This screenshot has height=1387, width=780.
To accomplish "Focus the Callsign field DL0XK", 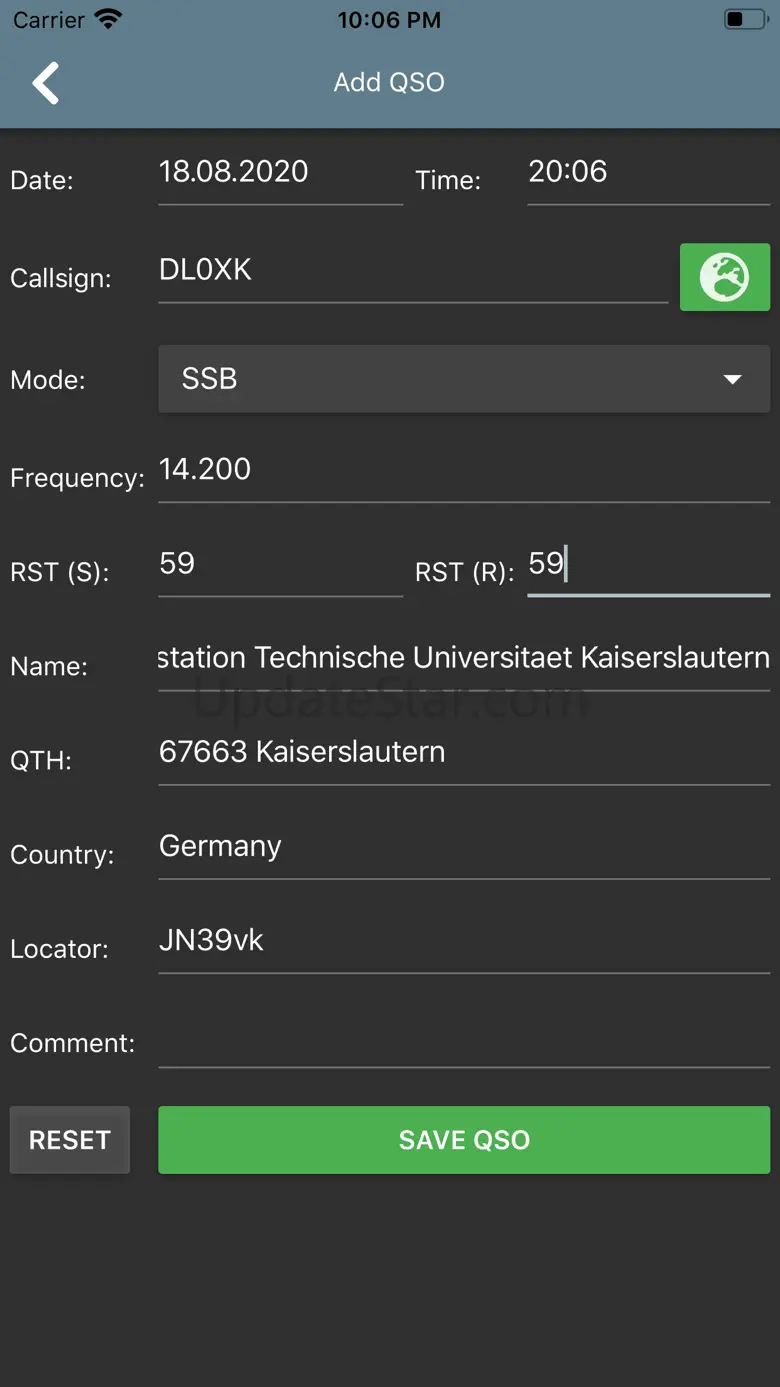I will [x=412, y=271].
